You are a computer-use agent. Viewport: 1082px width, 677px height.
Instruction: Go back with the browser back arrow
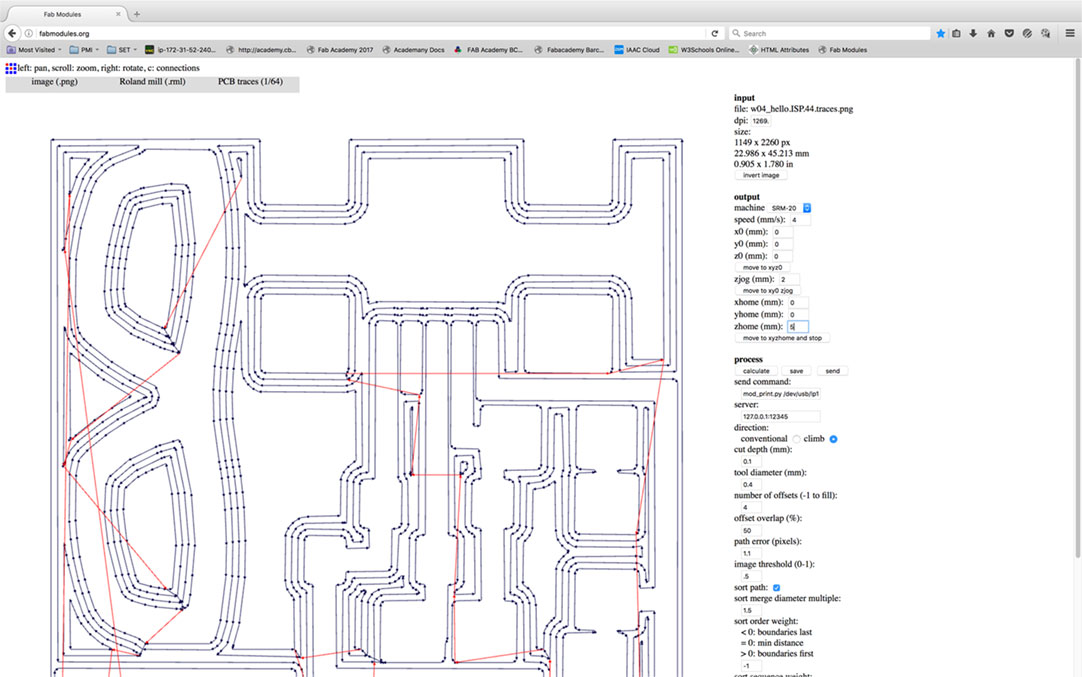[x=12, y=33]
